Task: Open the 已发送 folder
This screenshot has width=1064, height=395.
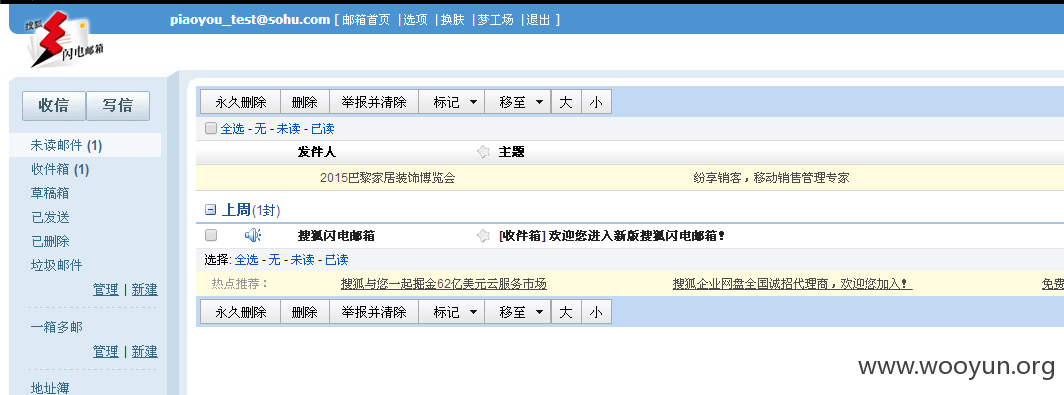Action: point(50,217)
